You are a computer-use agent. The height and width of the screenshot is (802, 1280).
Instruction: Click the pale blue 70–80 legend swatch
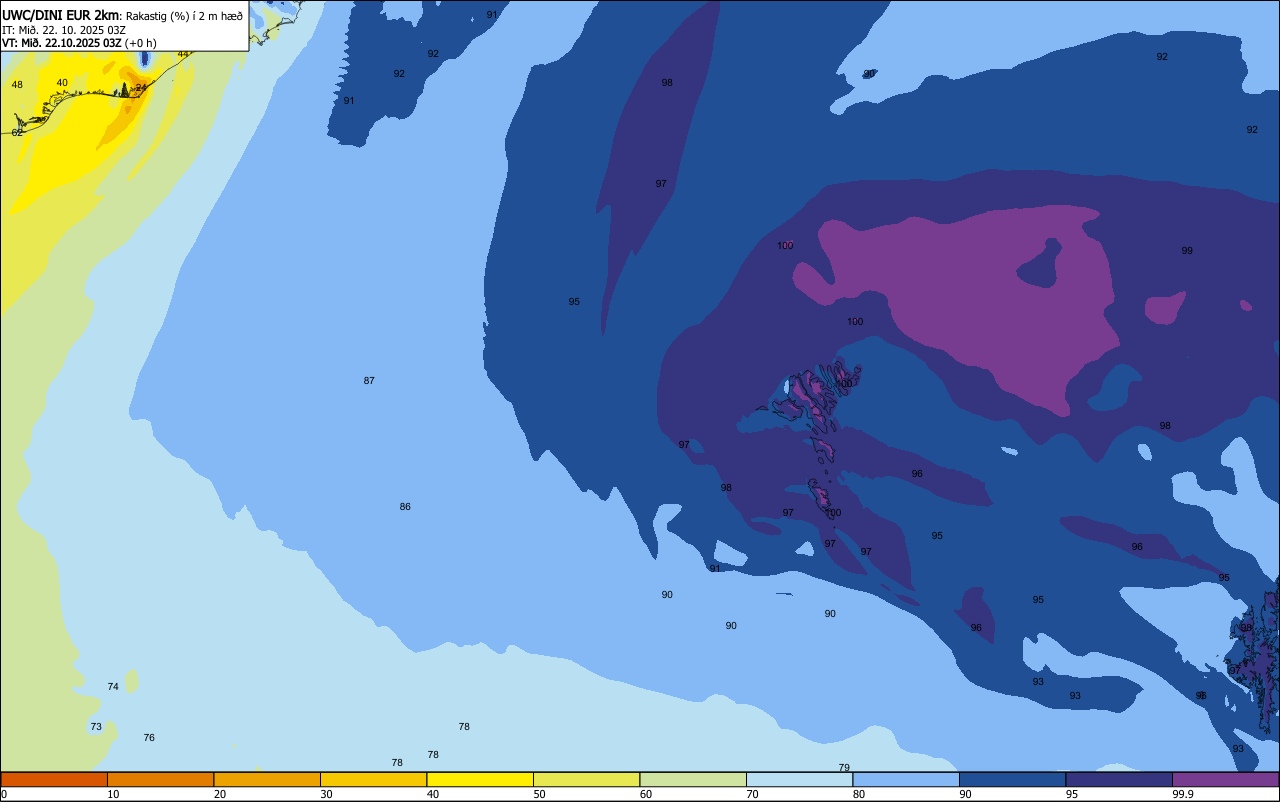coord(799,779)
